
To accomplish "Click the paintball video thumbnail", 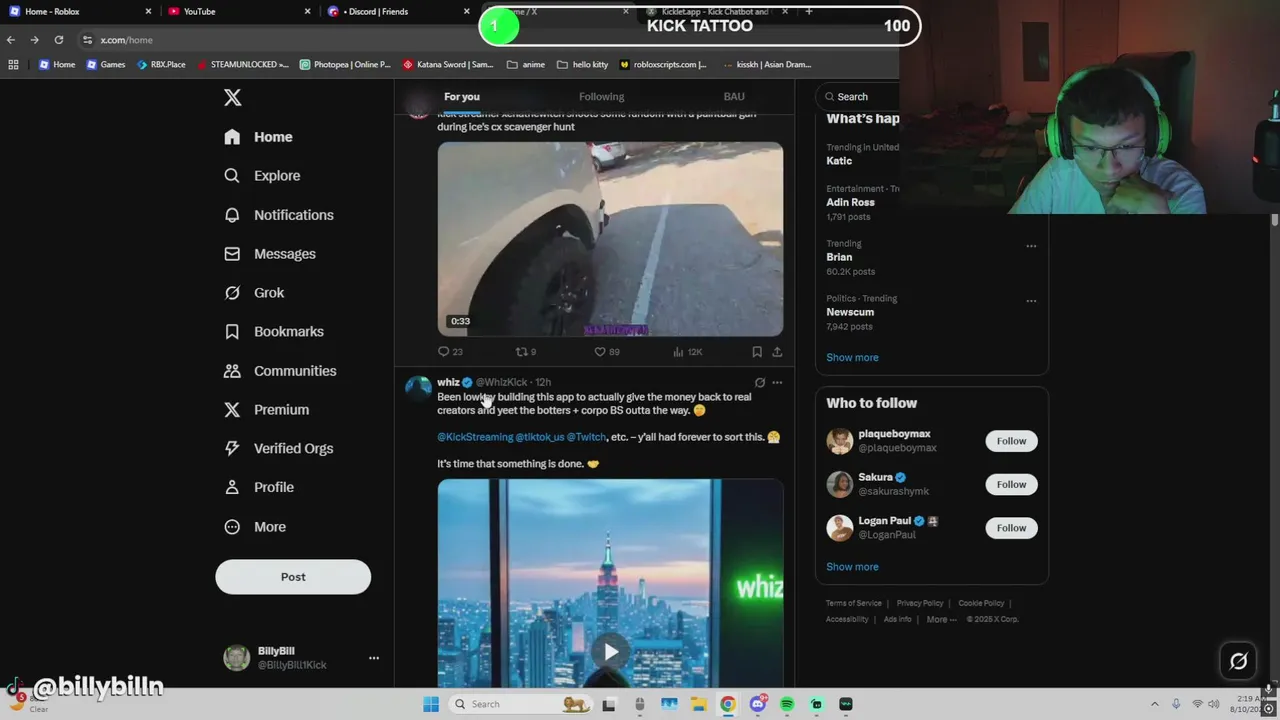I will 610,239.
